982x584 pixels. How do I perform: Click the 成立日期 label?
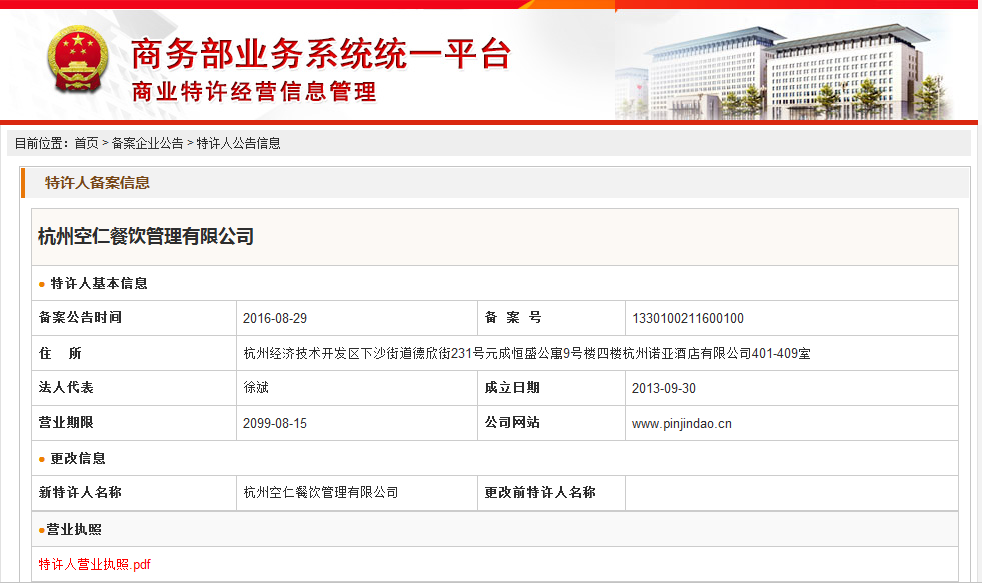(x=512, y=388)
